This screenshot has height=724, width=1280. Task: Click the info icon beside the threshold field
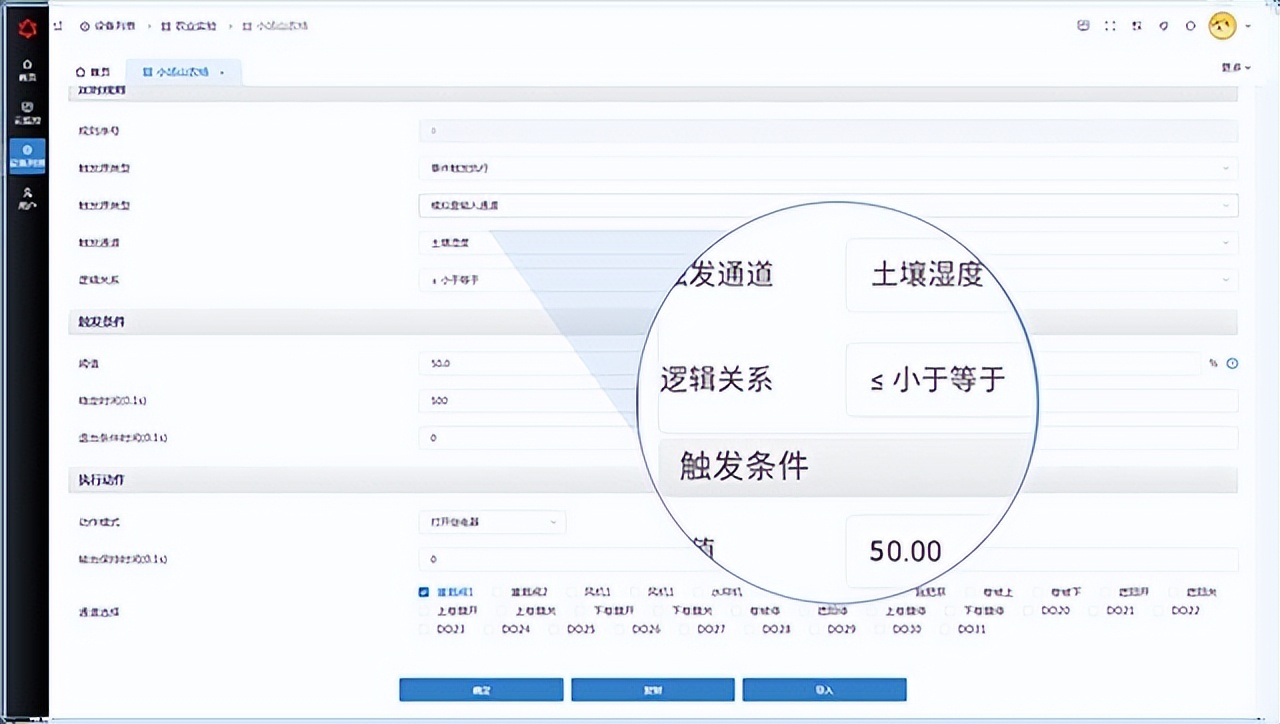1233,364
